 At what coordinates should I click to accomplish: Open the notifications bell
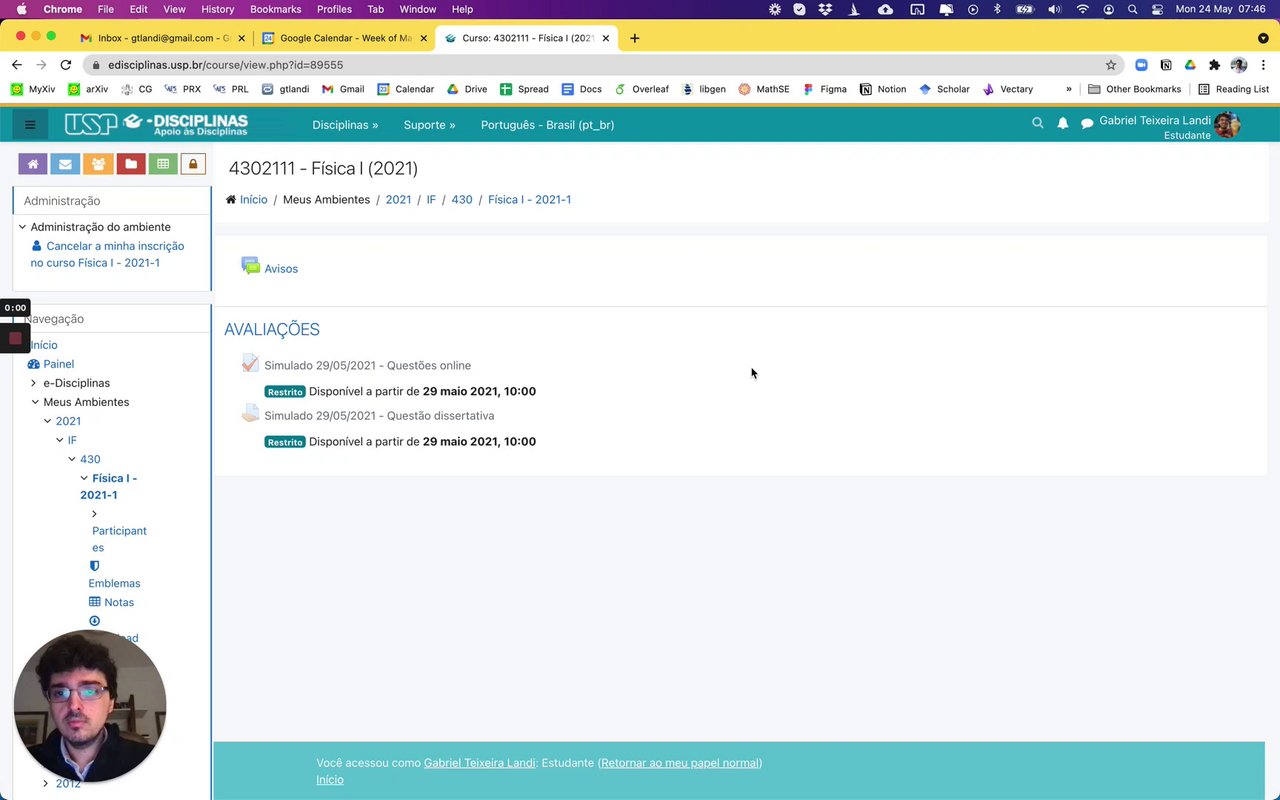point(1062,123)
